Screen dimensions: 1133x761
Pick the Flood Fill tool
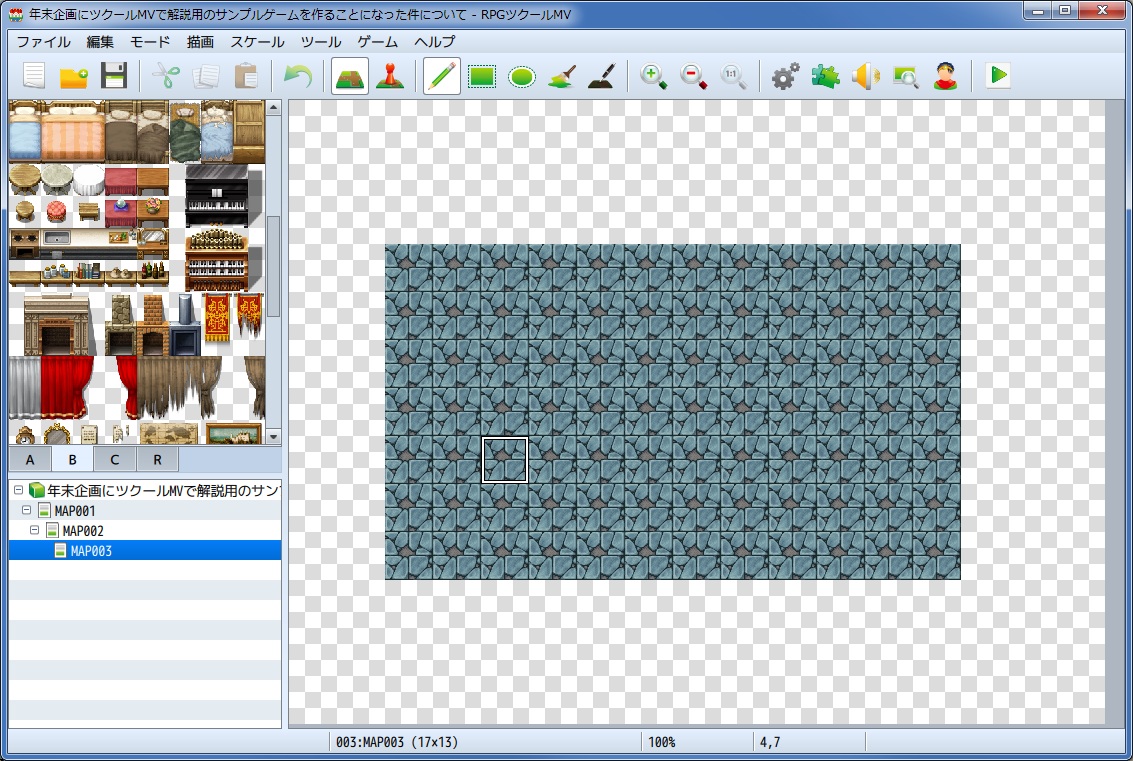(x=561, y=77)
